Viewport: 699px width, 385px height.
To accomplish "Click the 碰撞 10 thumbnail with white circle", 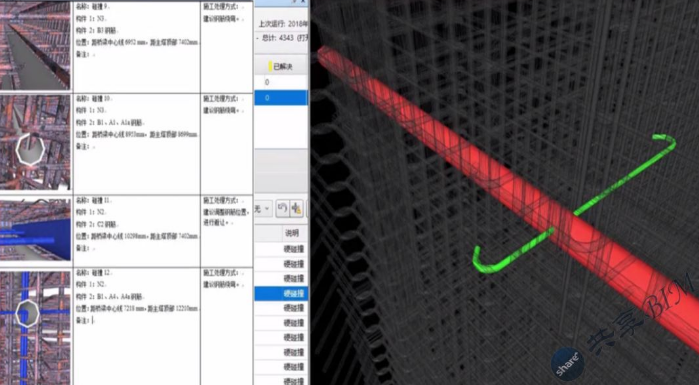I will tap(35, 143).
